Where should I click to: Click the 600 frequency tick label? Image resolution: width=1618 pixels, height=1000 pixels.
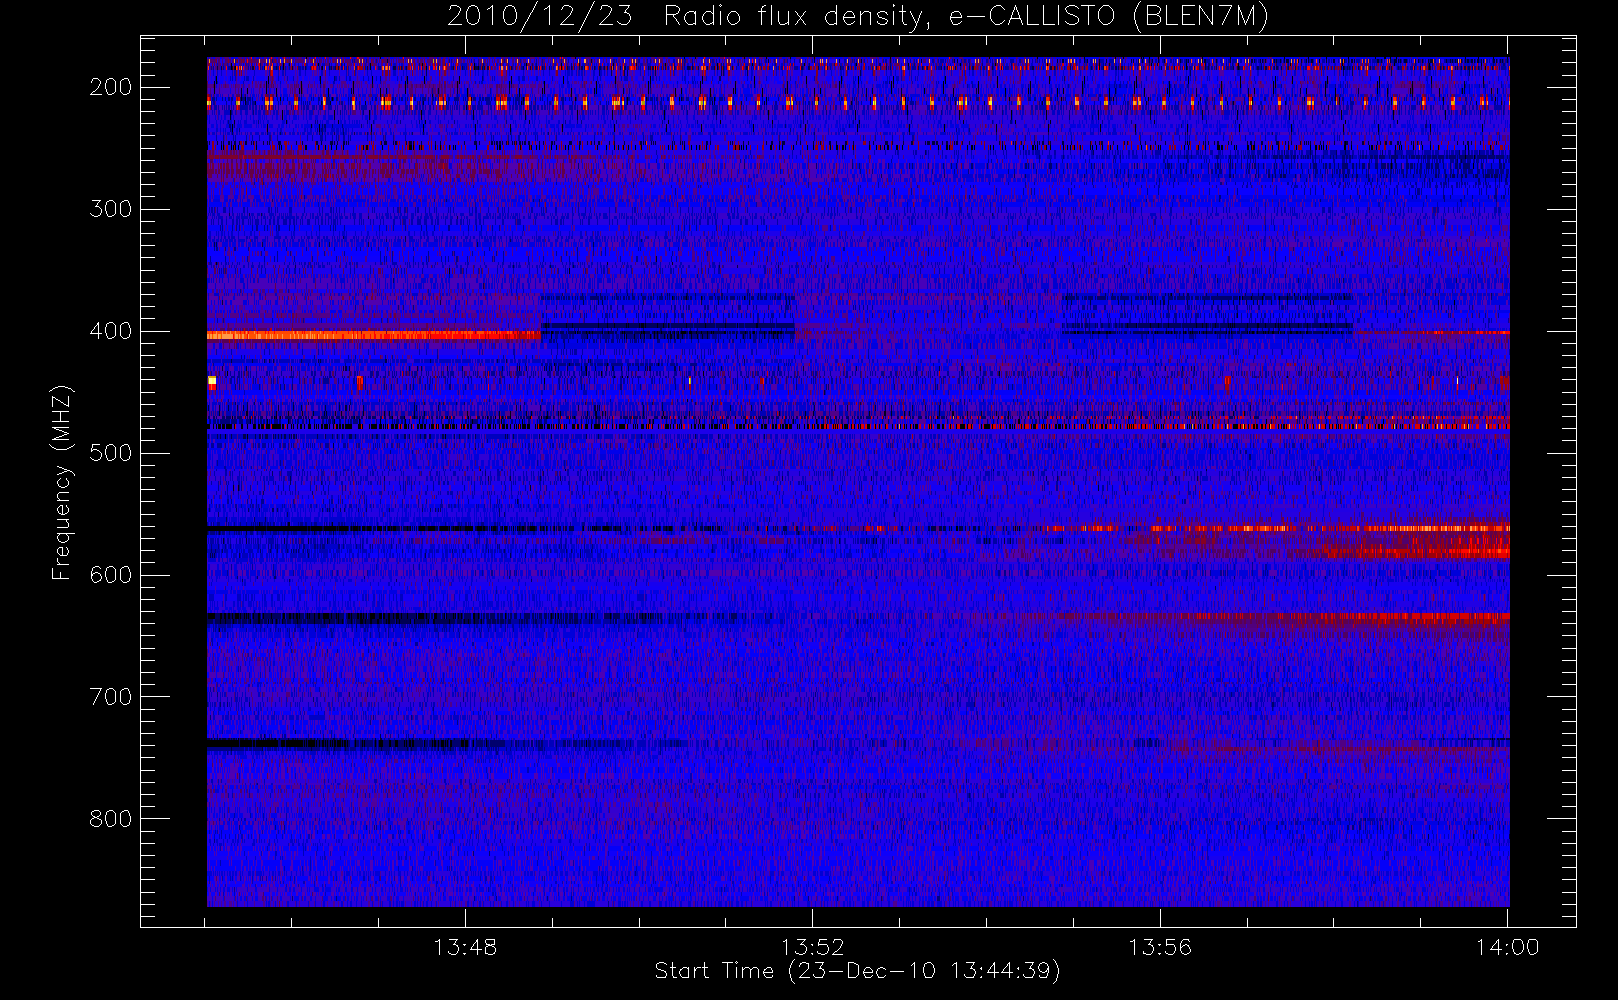click(x=111, y=575)
